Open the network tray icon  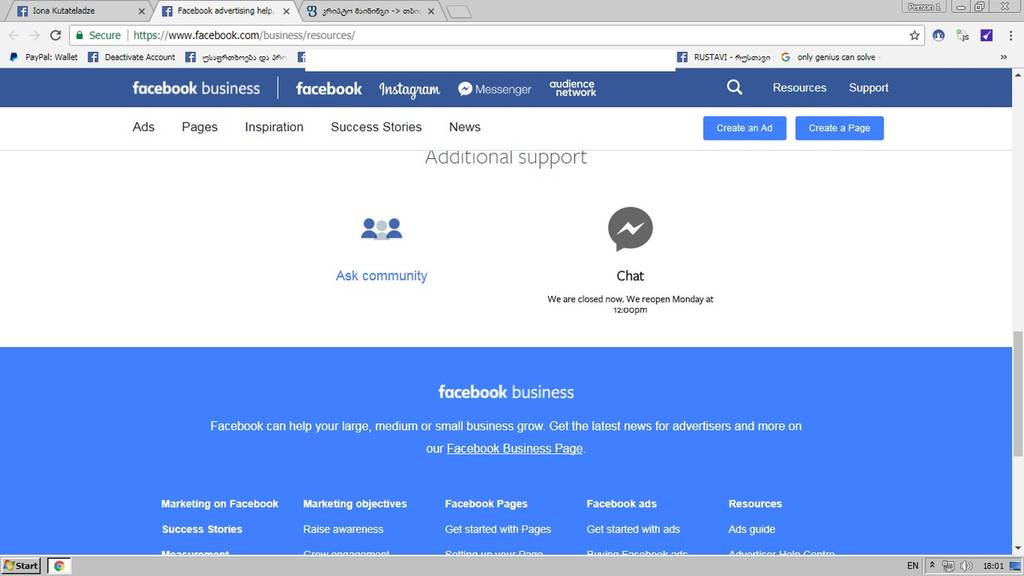coord(948,566)
